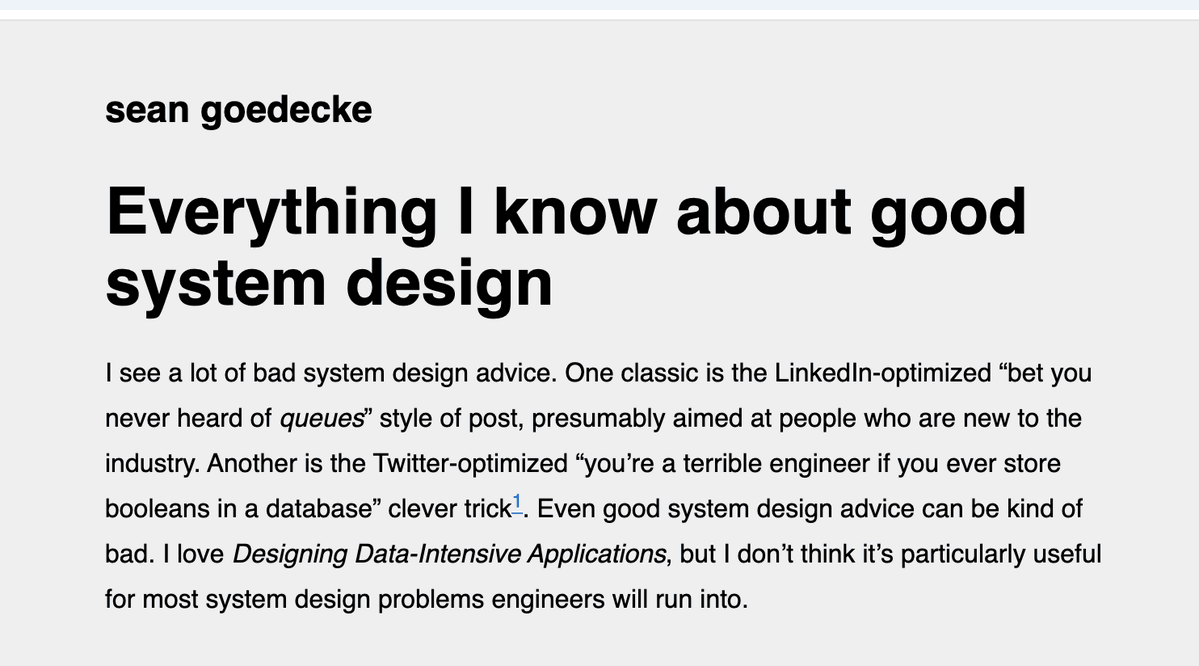This screenshot has height=666, width=1199.
Task: Click the word "Everything" in the article heading
Action: point(271,214)
